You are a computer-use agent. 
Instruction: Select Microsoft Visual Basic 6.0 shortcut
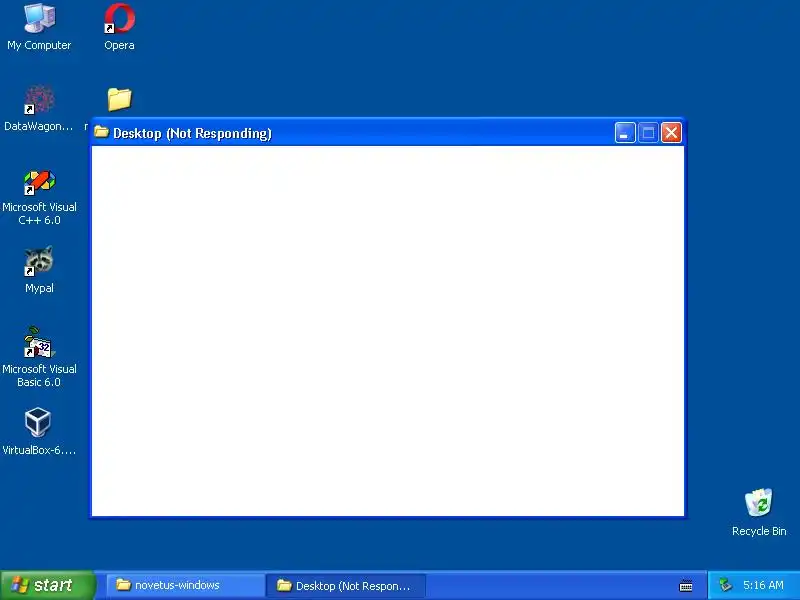tap(39, 357)
